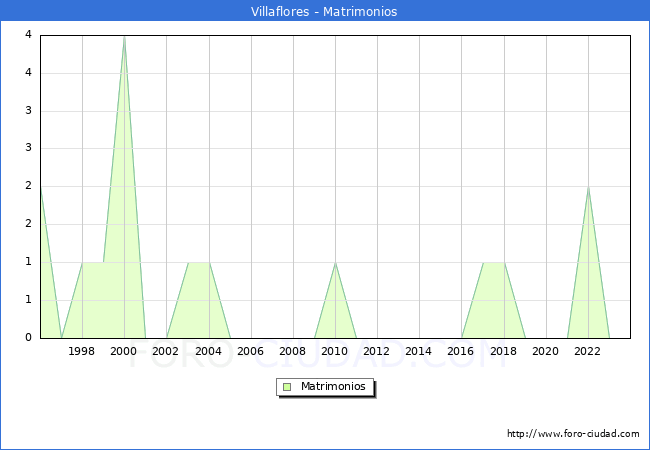Click the Matrimonios legend label
The height and width of the screenshot is (450, 650).
pyautogui.click(x=333, y=386)
